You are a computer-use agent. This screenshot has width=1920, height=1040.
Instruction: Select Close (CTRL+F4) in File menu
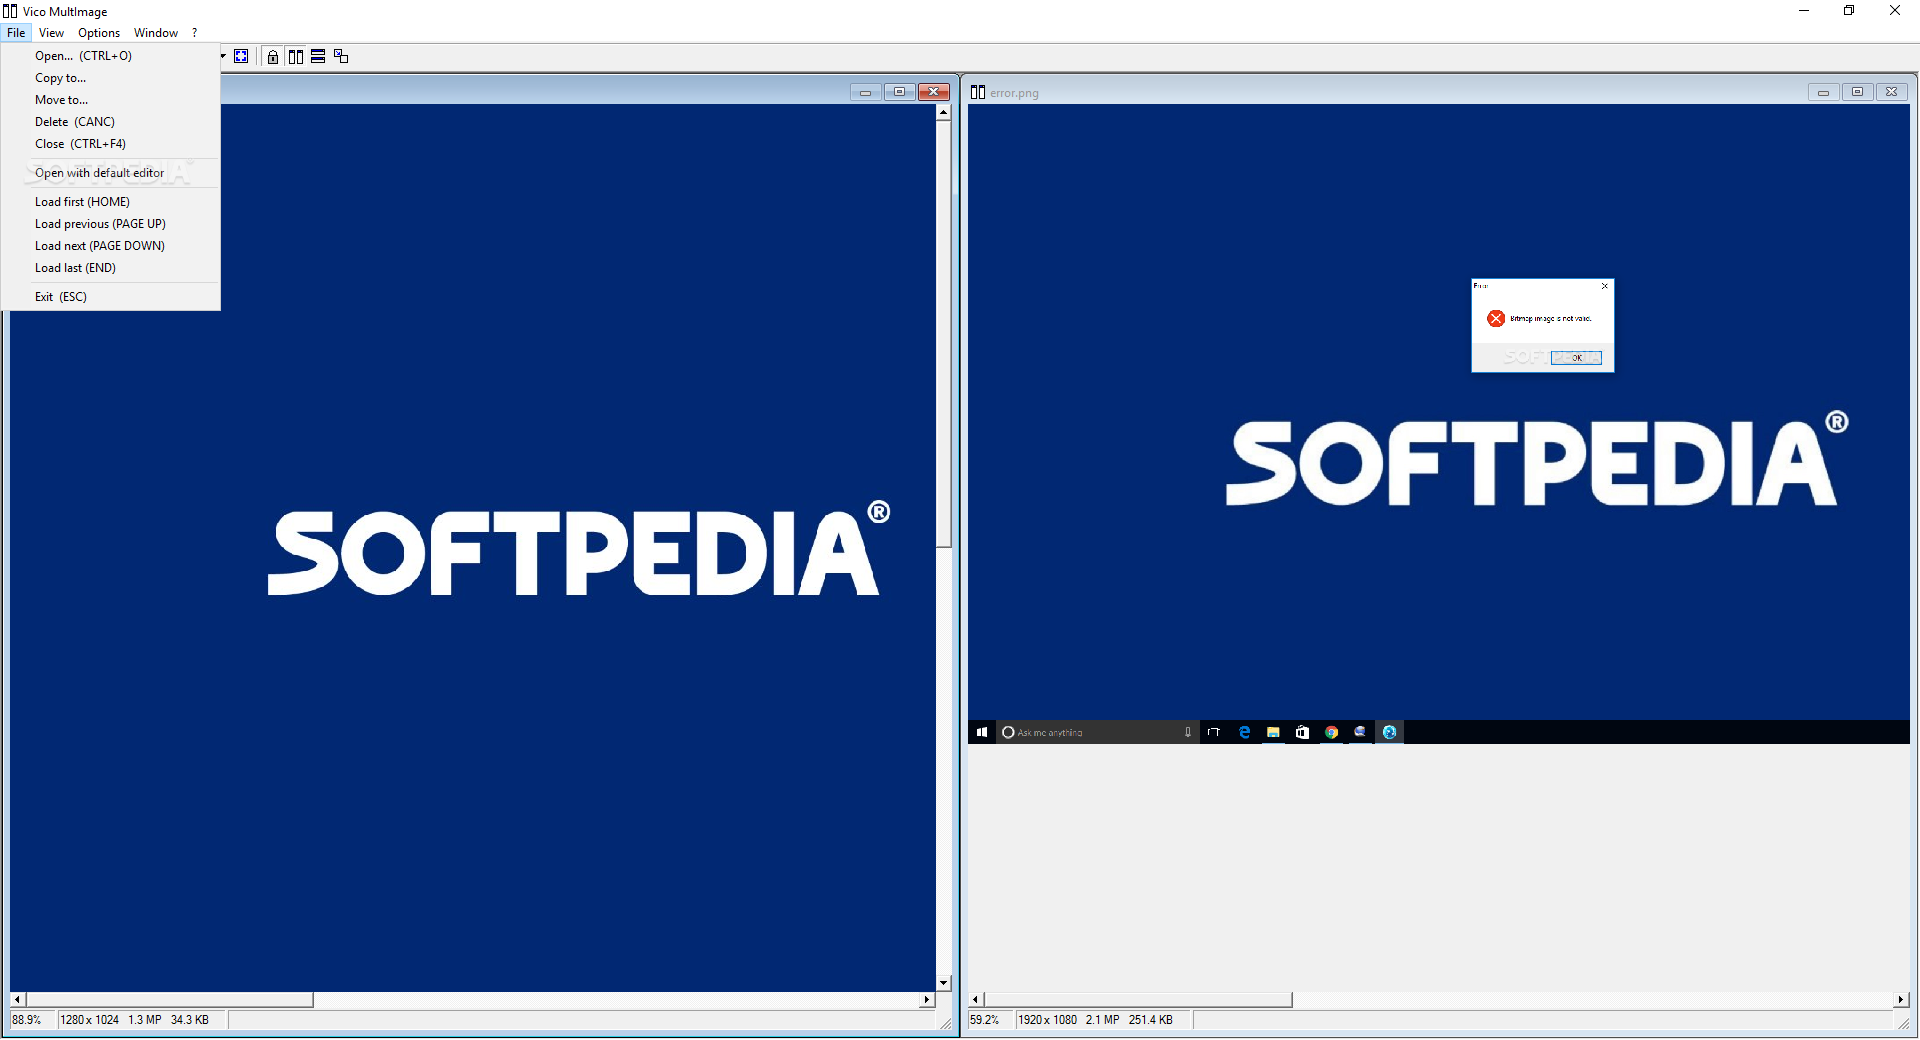(111, 144)
